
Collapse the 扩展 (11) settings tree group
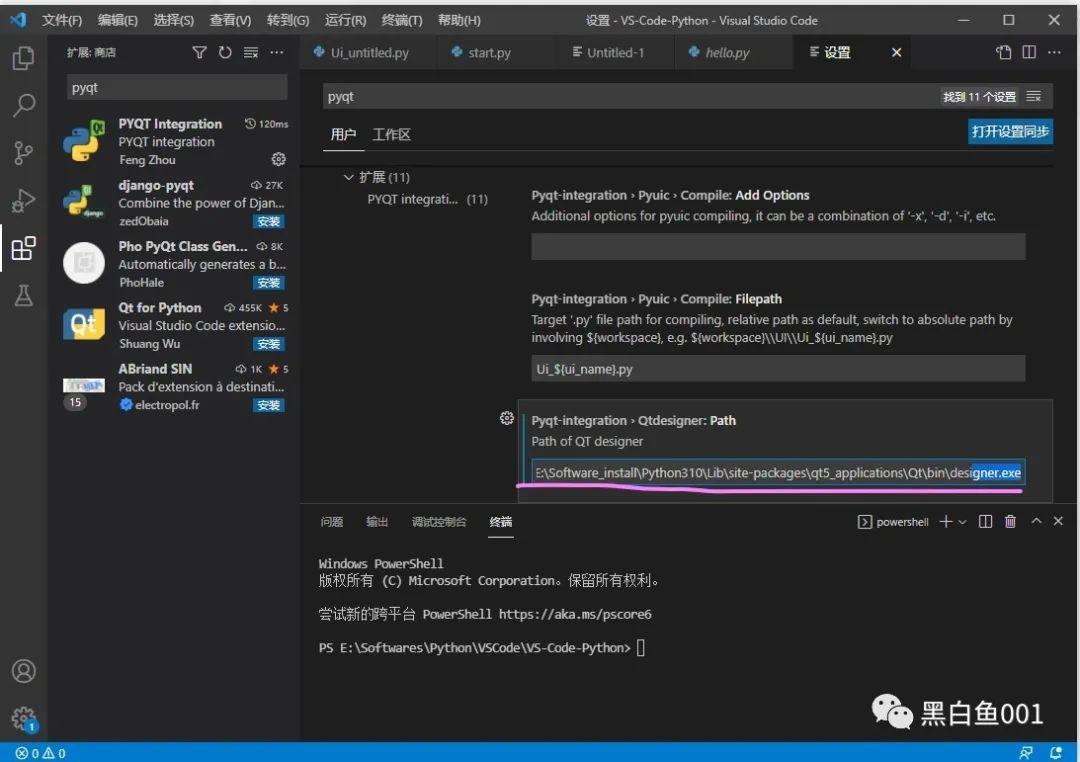(349, 177)
